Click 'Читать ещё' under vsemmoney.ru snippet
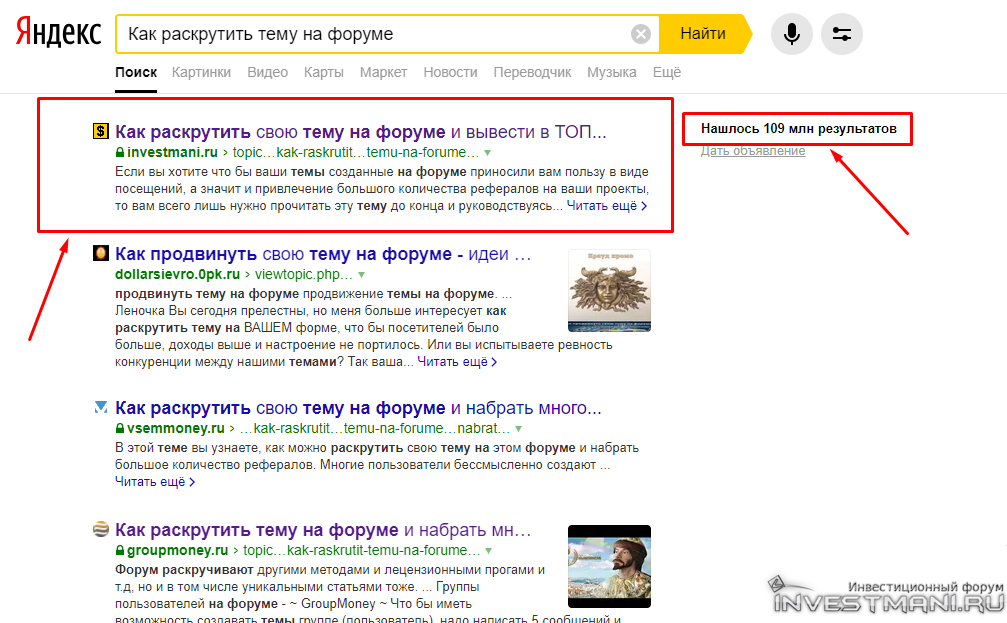Image resolution: width=1007 pixels, height=623 pixels. click(155, 481)
